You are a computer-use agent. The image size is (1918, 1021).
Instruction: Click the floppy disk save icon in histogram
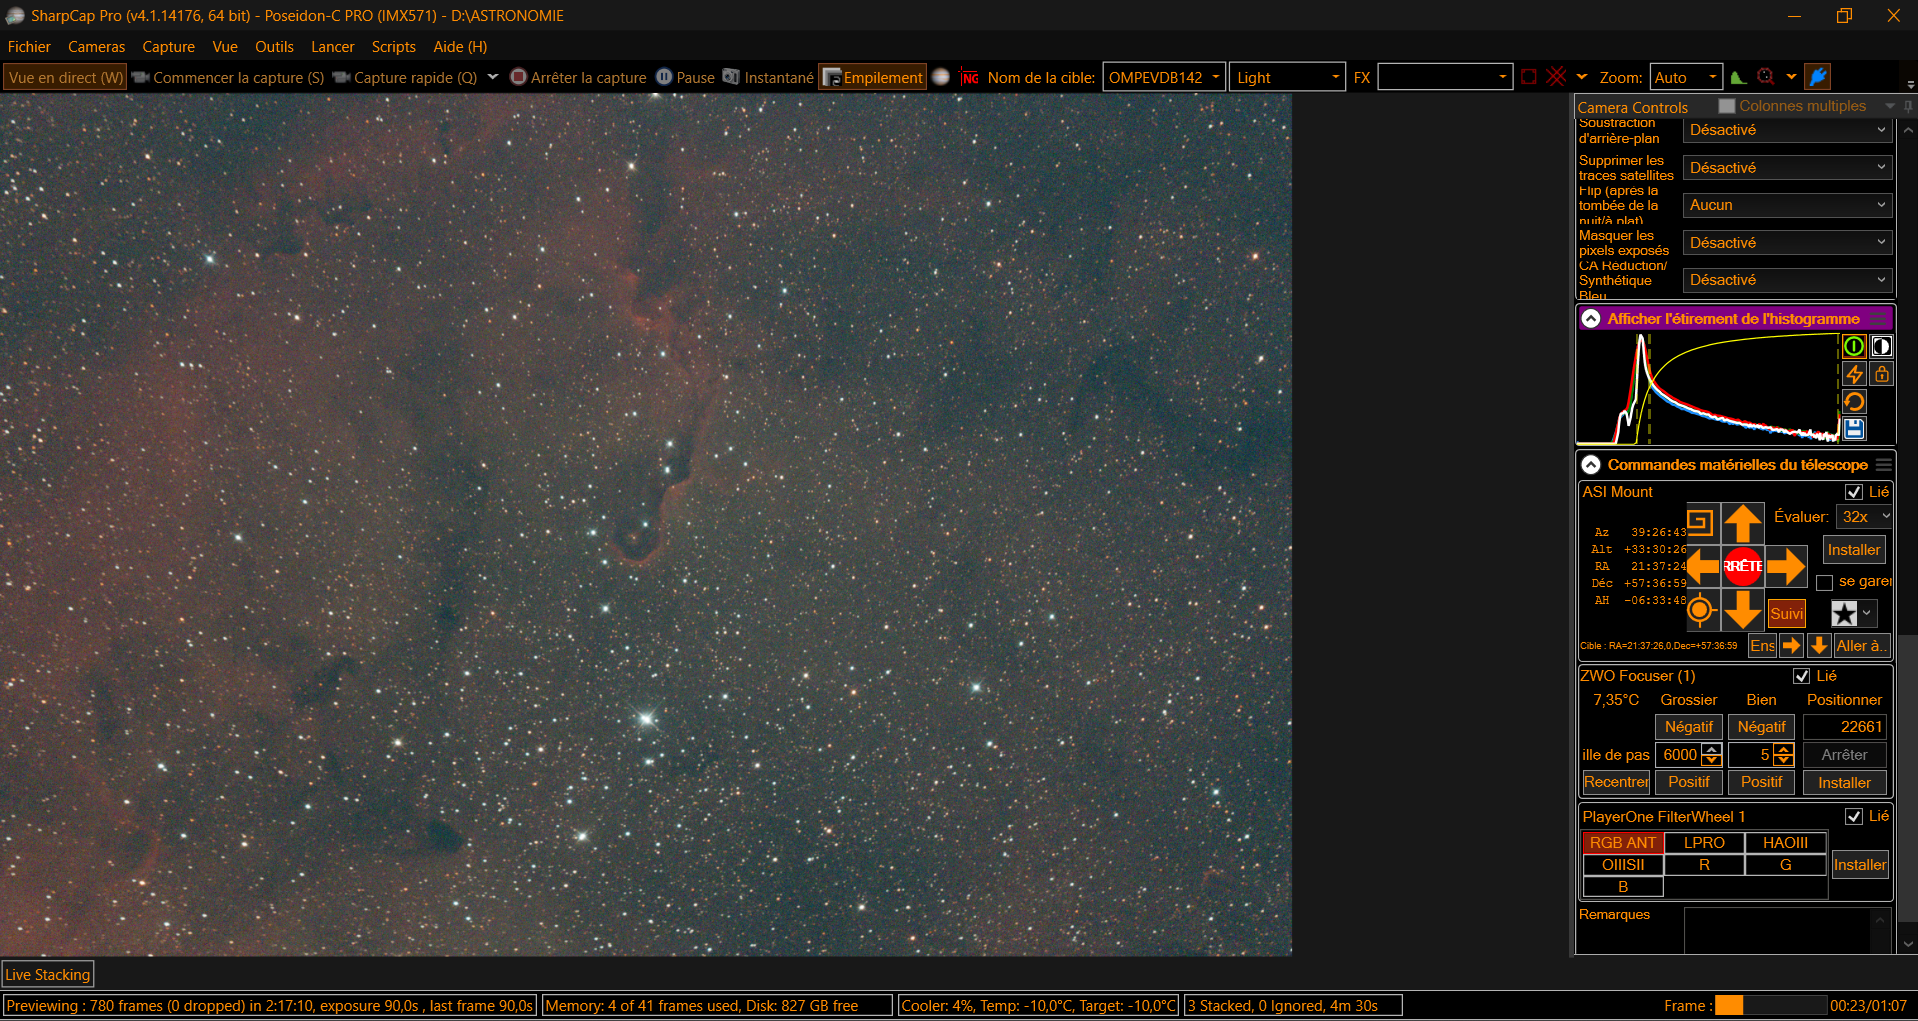click(1853, 429)
